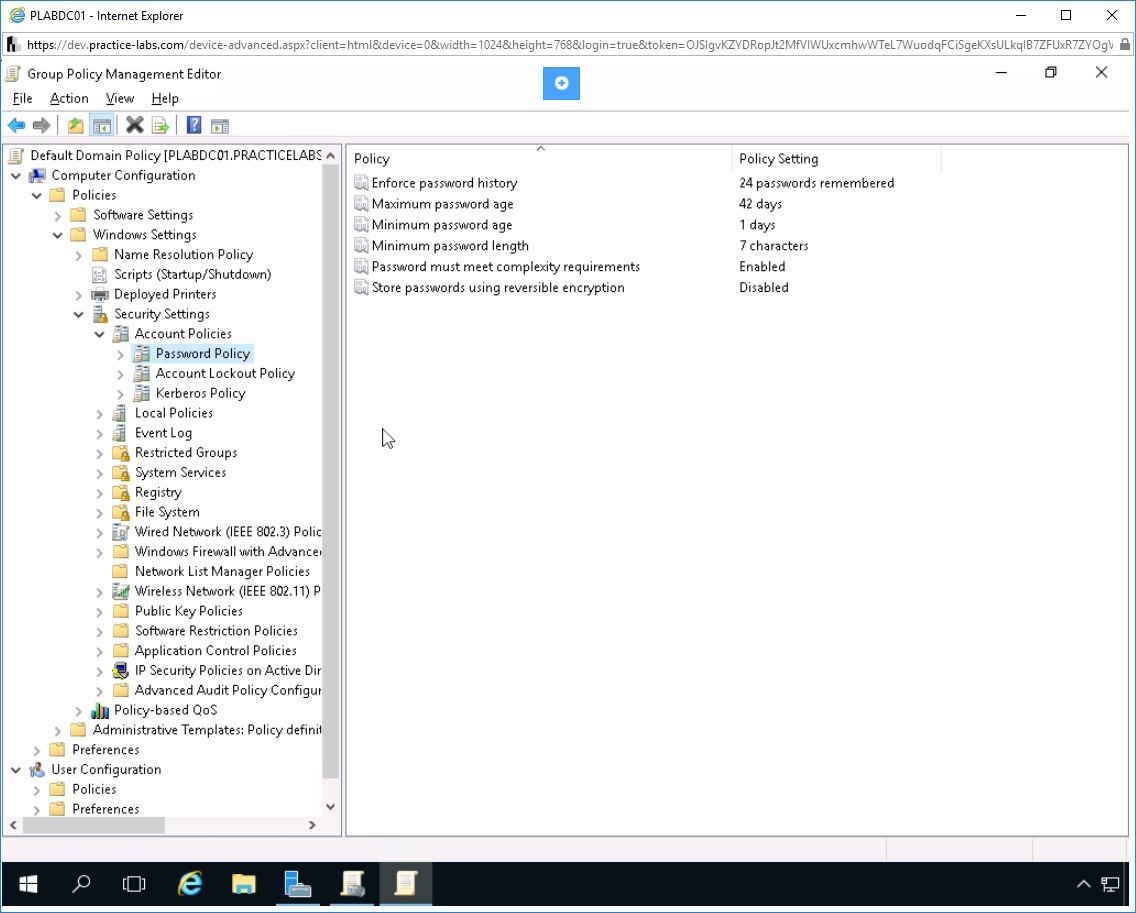Expand Administrative Templates node arrow
The width and height of the screenshot is (1136, 913).
coord(57,730)
